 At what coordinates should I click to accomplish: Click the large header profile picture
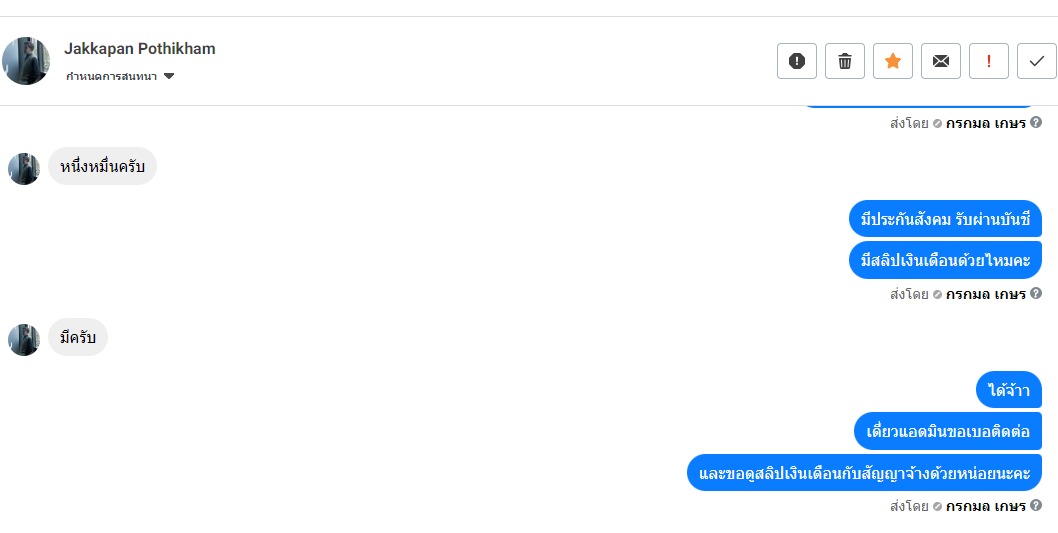tap(26, 61)
